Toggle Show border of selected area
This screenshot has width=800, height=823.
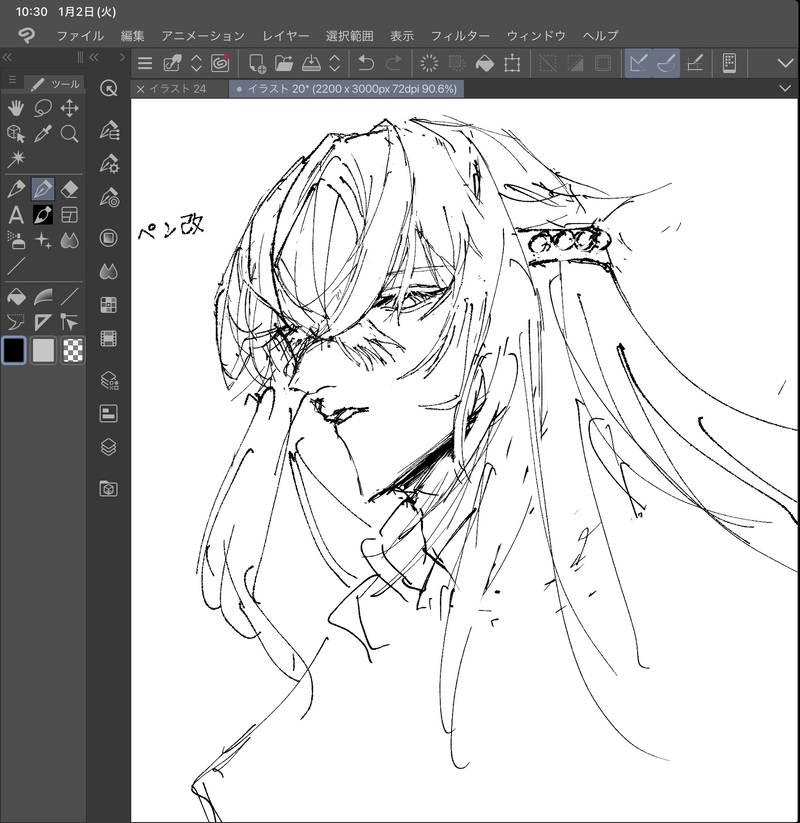[603, 63]
